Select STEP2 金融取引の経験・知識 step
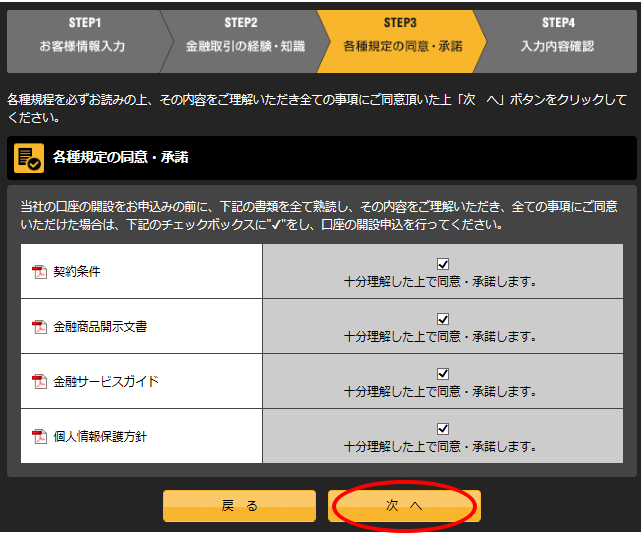Viewport: 641px width, 538px height. point(243,36)
